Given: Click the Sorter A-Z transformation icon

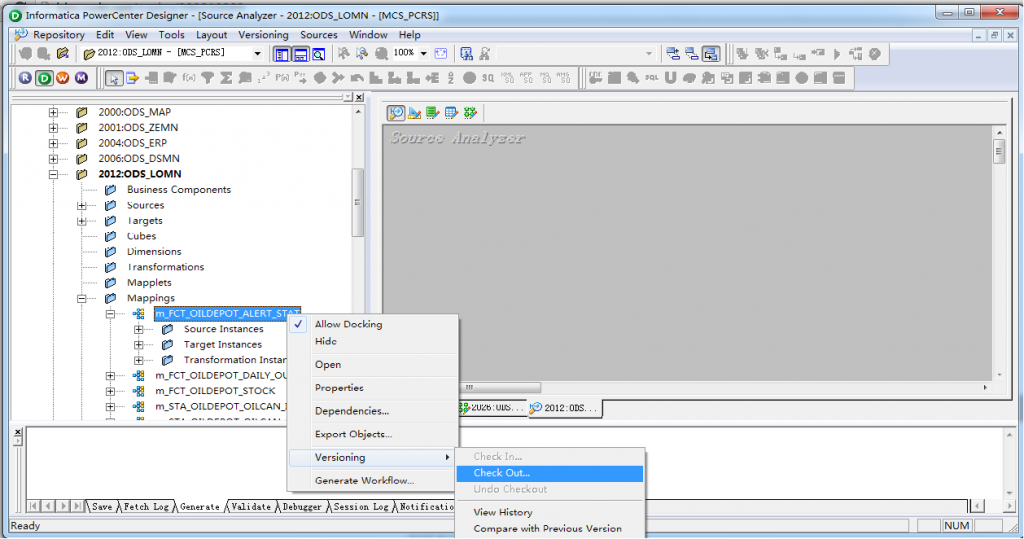Looking at the screenshot, I should [451, 78].
